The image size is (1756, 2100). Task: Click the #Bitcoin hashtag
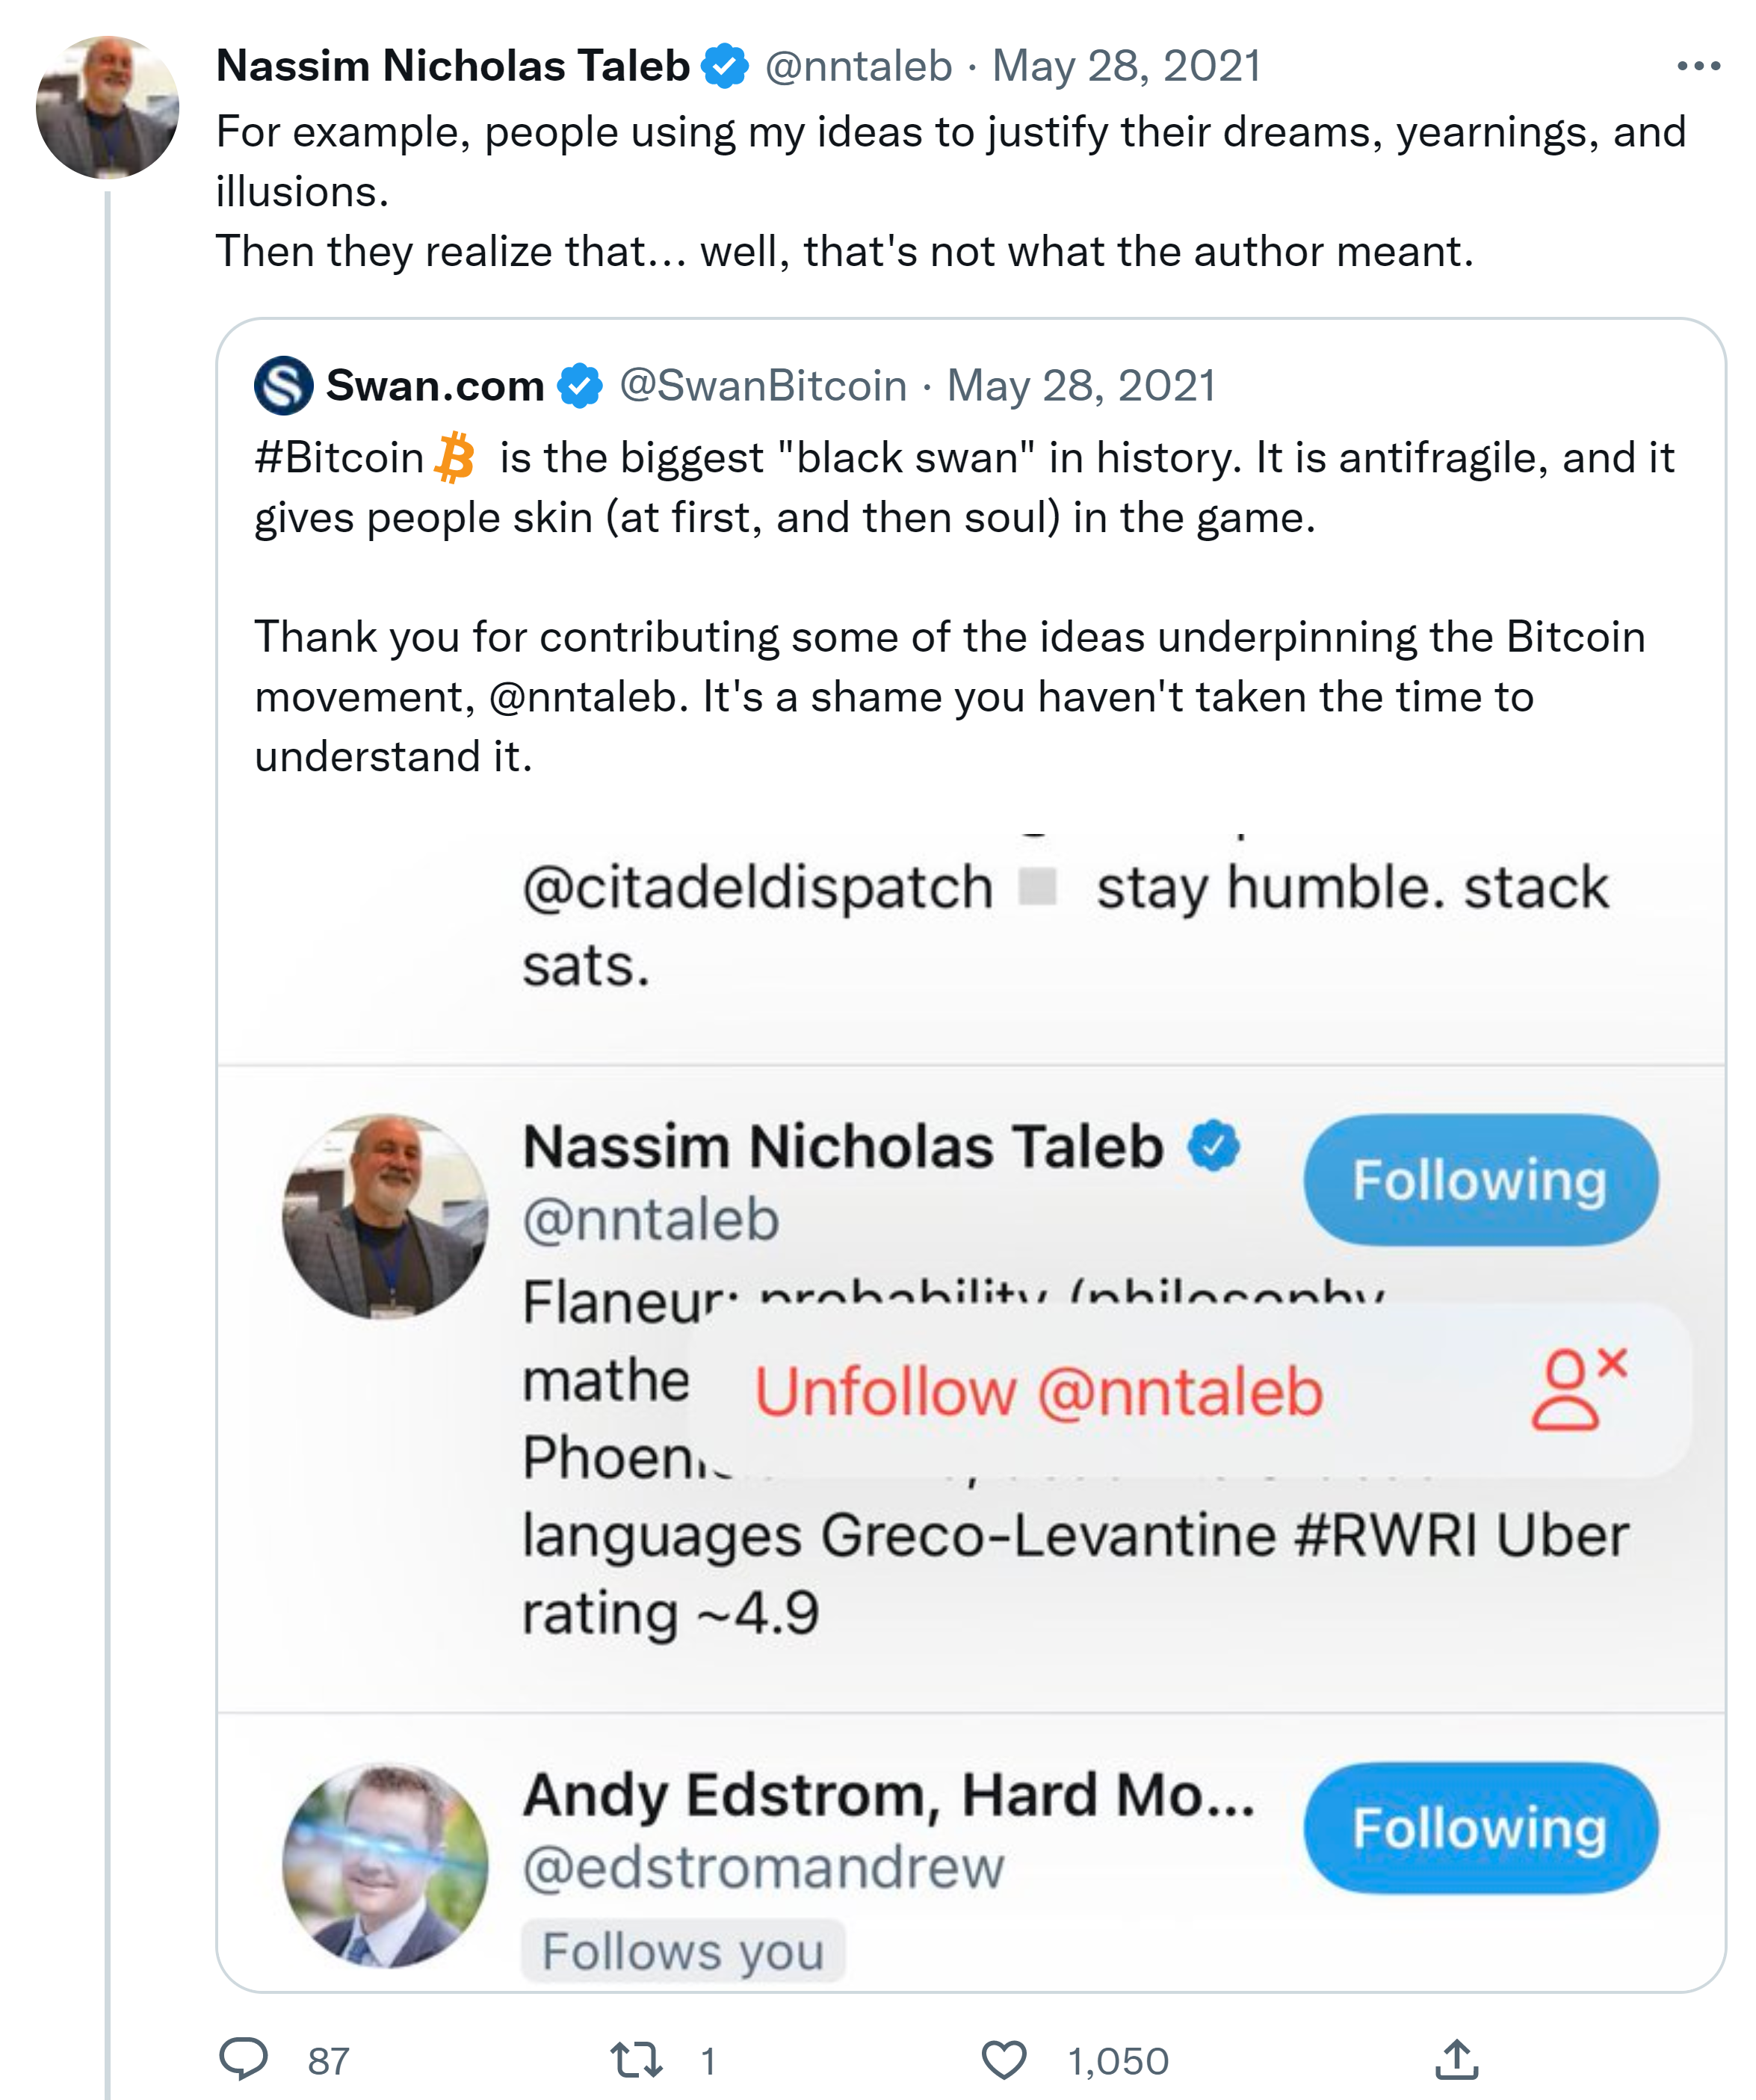click(x=340, y=458)
